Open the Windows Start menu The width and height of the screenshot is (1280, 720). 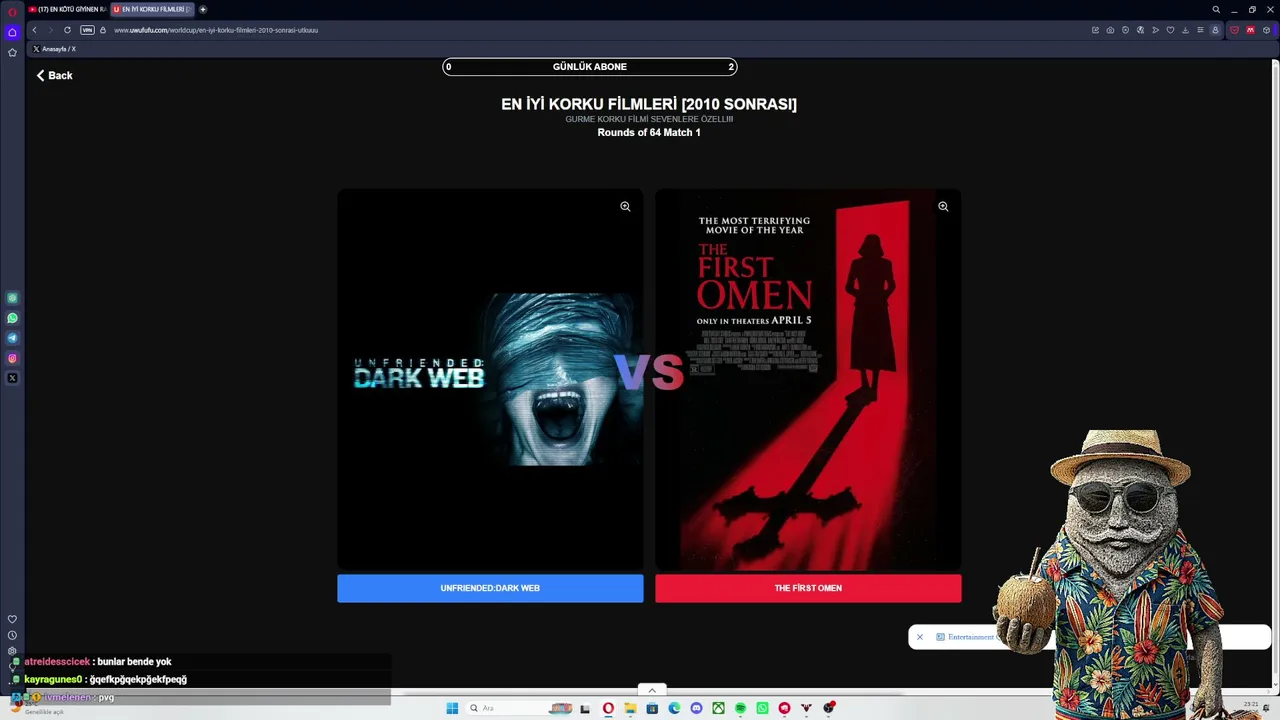pos(452,708)
